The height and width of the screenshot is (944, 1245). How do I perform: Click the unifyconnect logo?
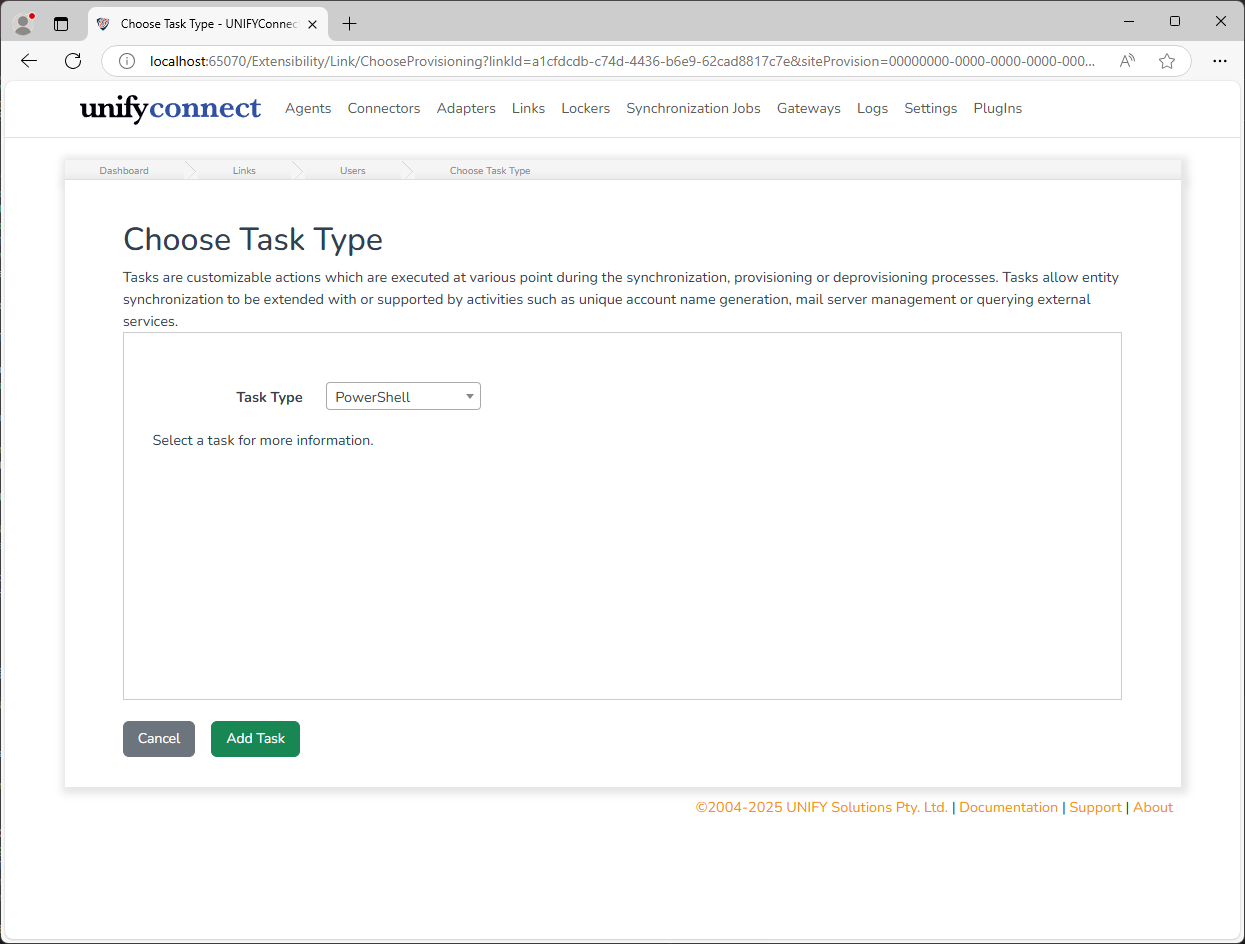click(x=170, y=108)
